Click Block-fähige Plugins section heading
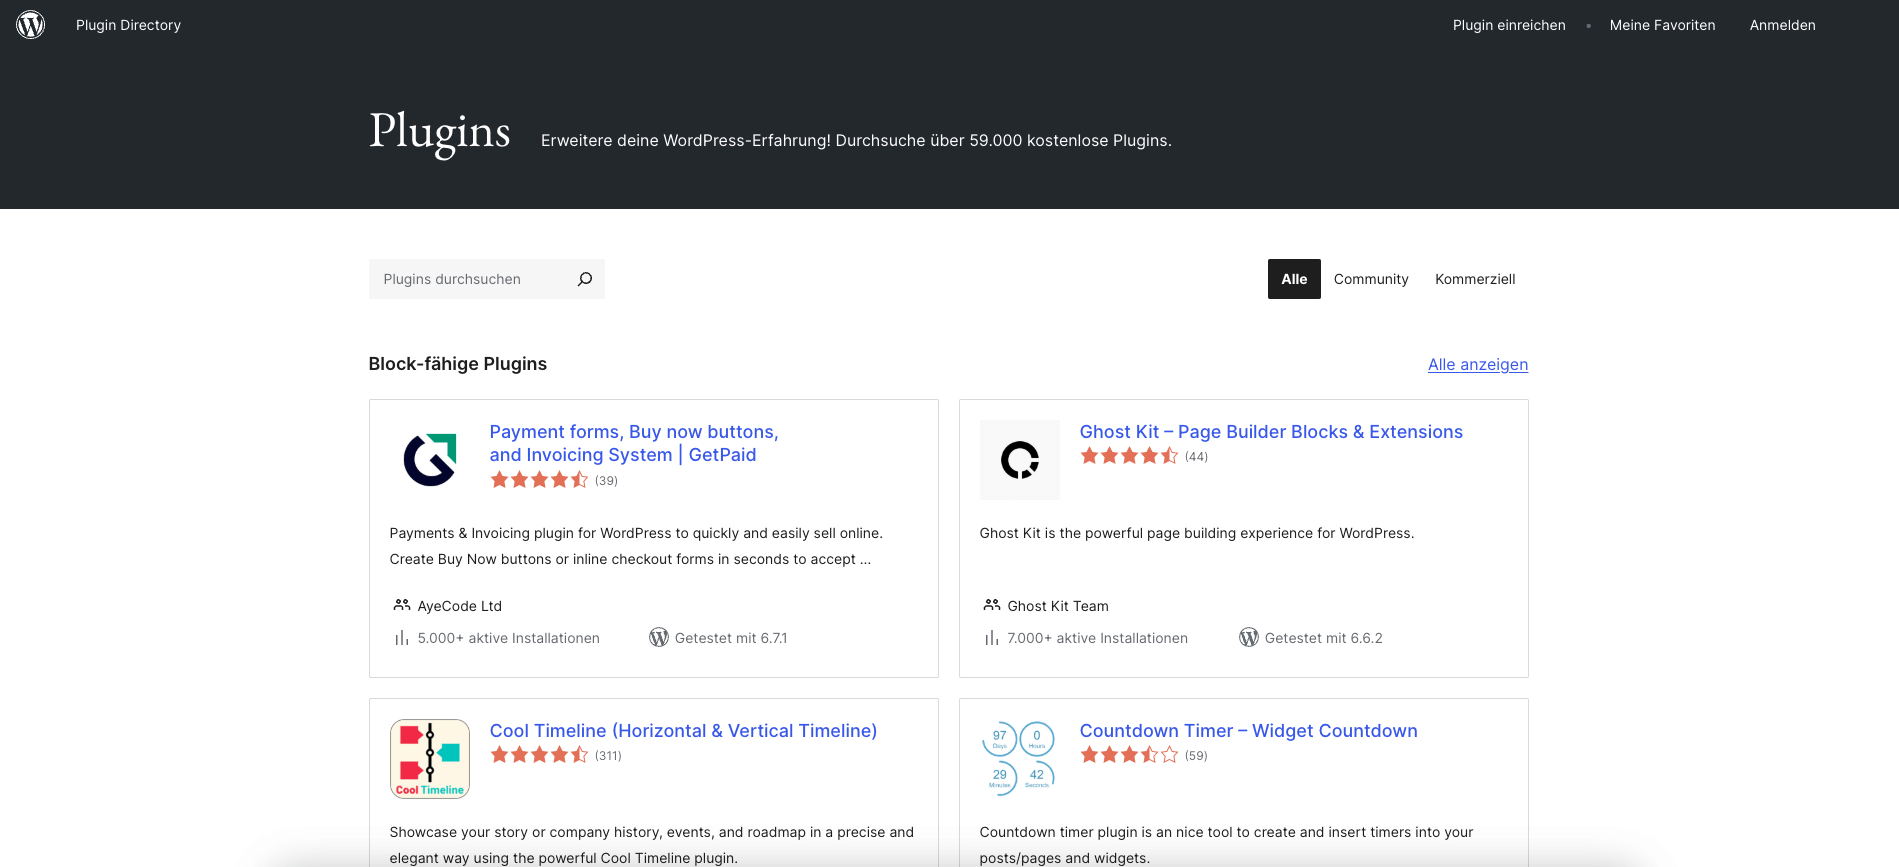 pos(458,364)
